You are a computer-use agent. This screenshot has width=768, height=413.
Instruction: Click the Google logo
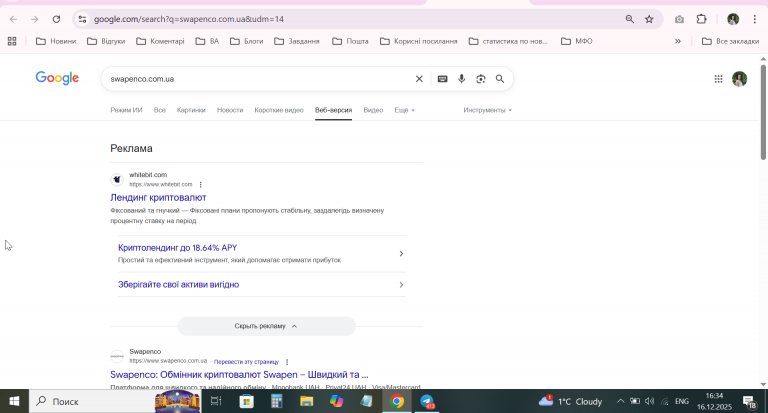tap(57, 78)
